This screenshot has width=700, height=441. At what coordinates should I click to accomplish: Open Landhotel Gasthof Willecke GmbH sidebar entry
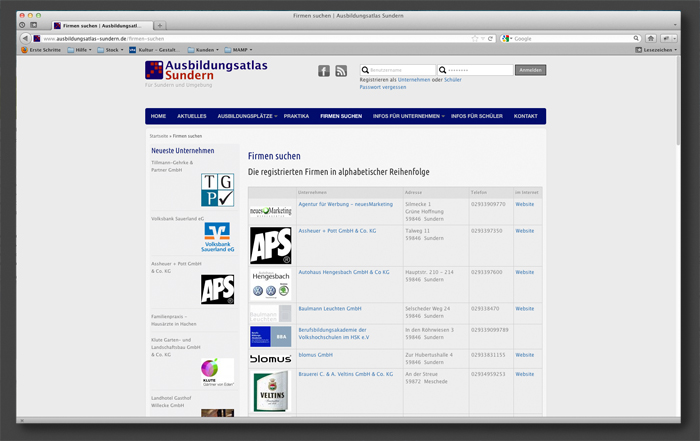click(x=171, y=402)
